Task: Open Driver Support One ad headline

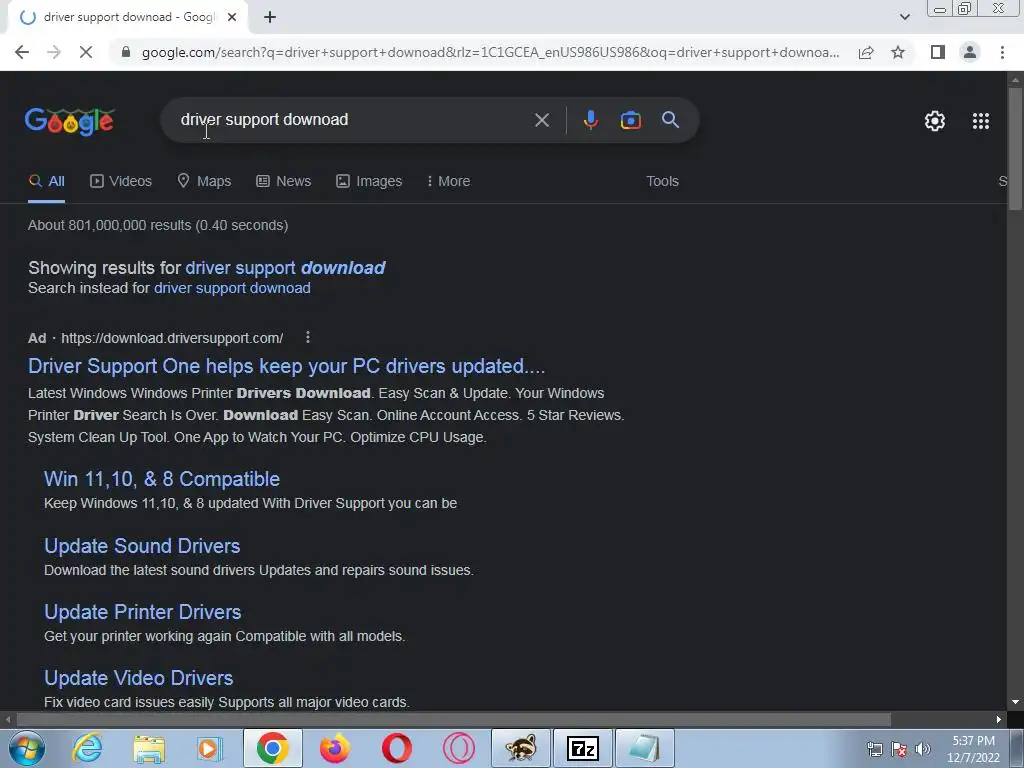Action: [x=286, y=366]
